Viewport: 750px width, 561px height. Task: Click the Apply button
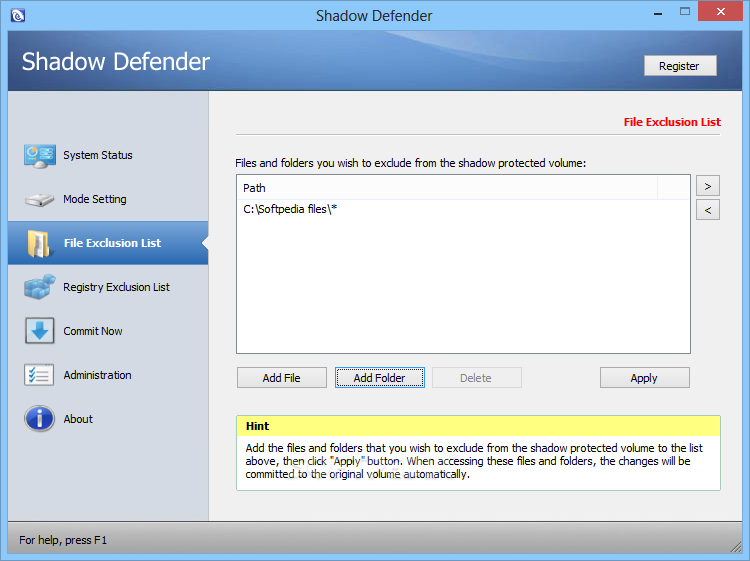pyautogui.click(x=645, y=378)
